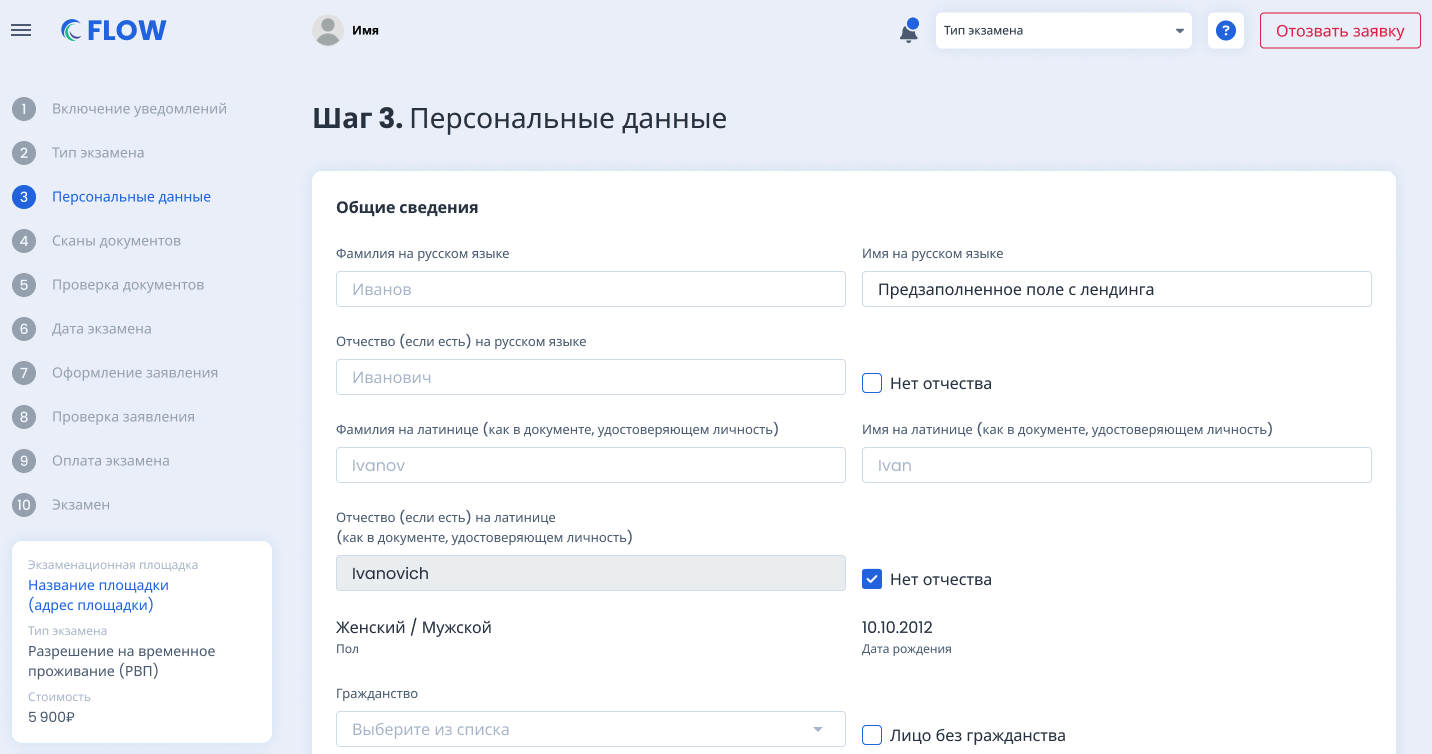Click the blue question mark help icon
The image size is (1432, 754).
click(x=1225, y=30)
